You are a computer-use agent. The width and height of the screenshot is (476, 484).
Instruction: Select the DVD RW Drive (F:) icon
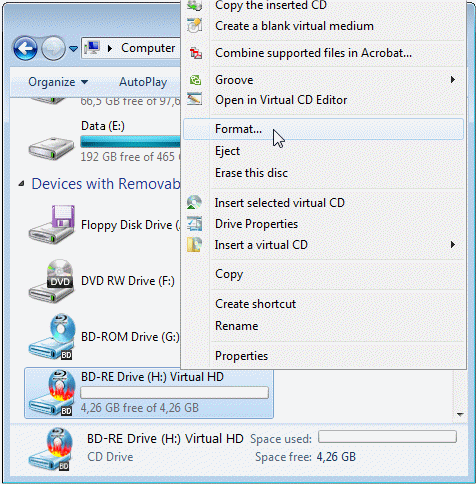[52, 281]
